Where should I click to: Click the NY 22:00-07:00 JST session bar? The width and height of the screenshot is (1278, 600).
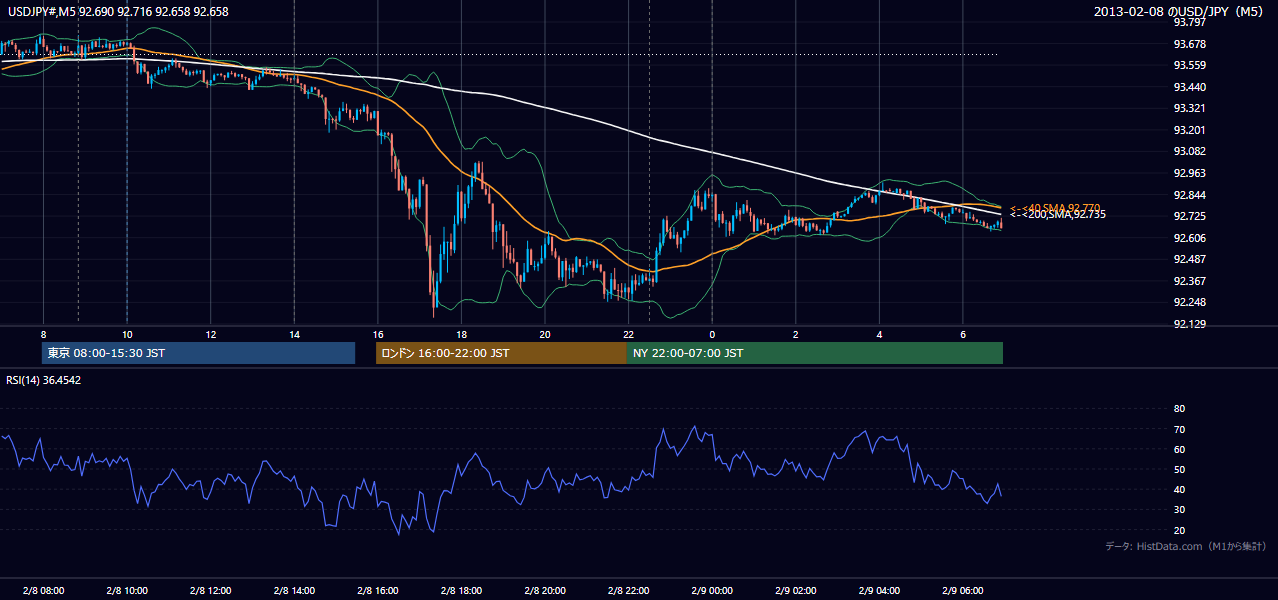pyautogui.click(x=815, y=353)
